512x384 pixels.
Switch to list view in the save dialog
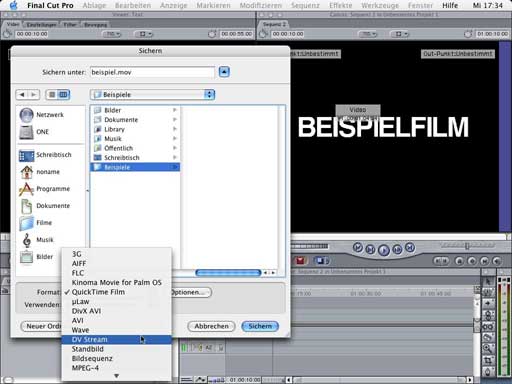click(x=52, y=95)
